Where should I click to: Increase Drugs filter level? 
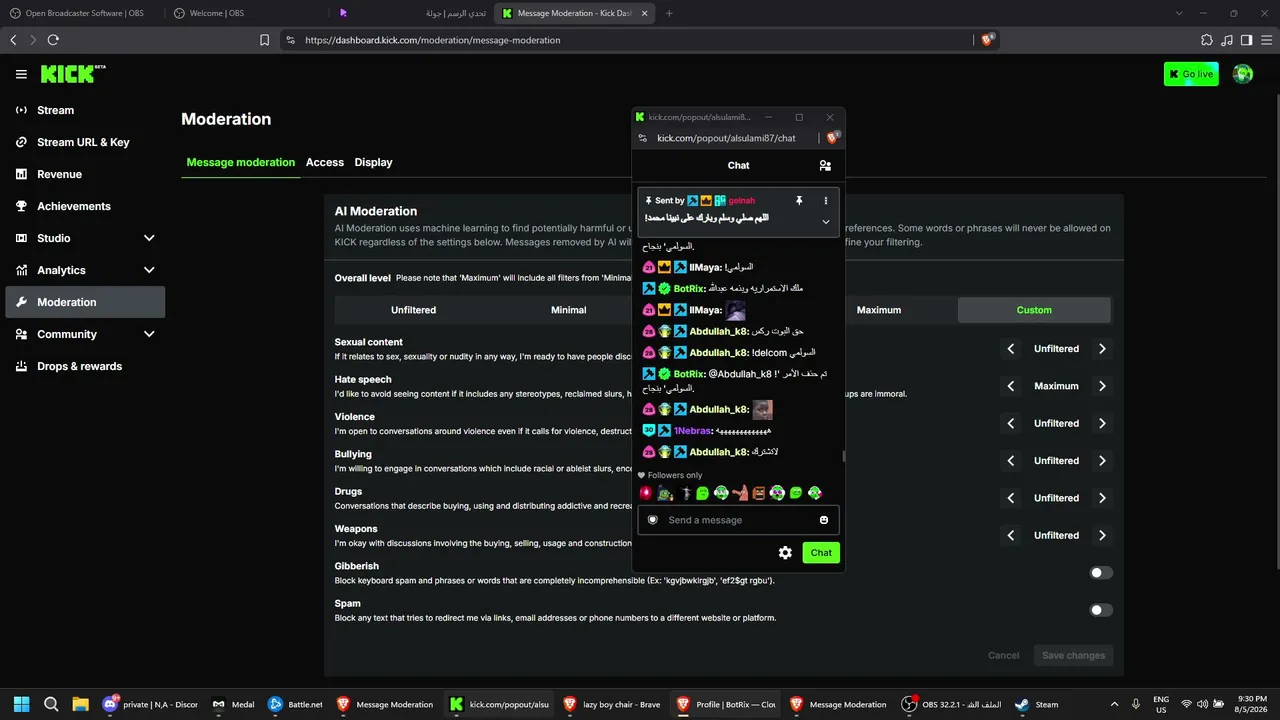(x=1102, y=498)
